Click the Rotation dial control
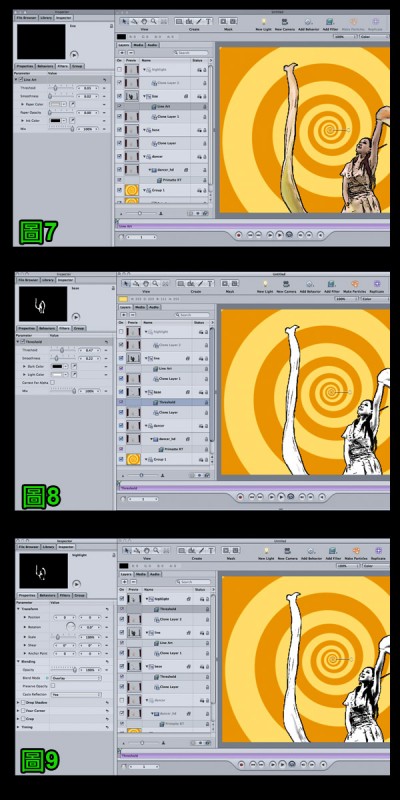 70,627
